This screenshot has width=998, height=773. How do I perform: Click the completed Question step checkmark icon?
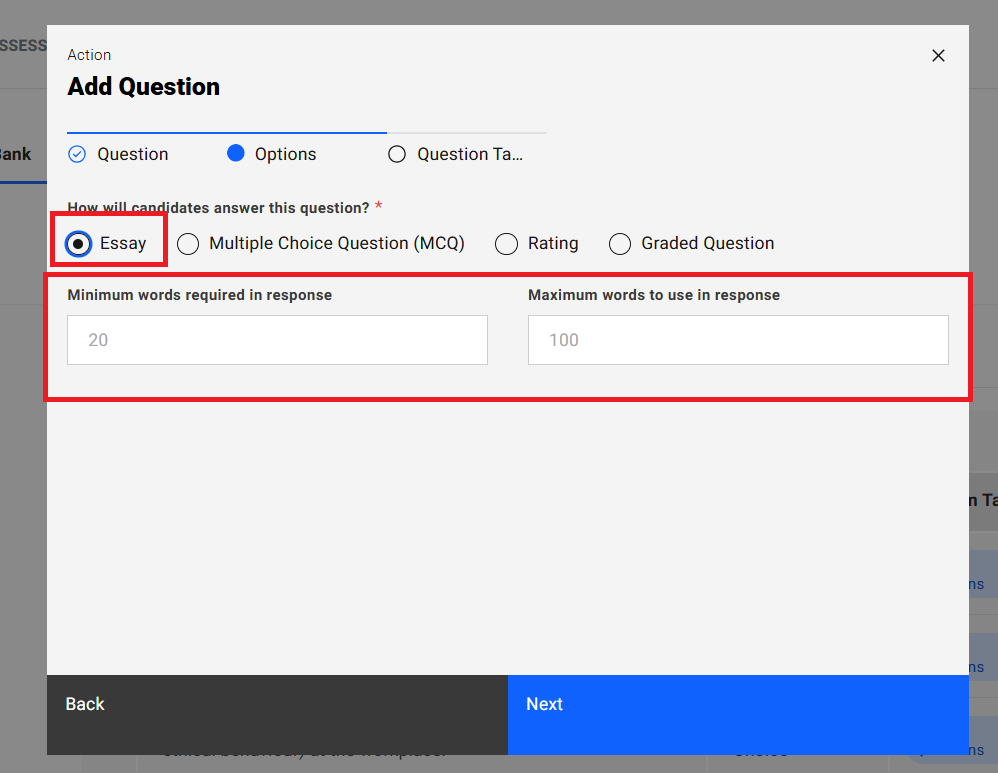click(77, 154)
